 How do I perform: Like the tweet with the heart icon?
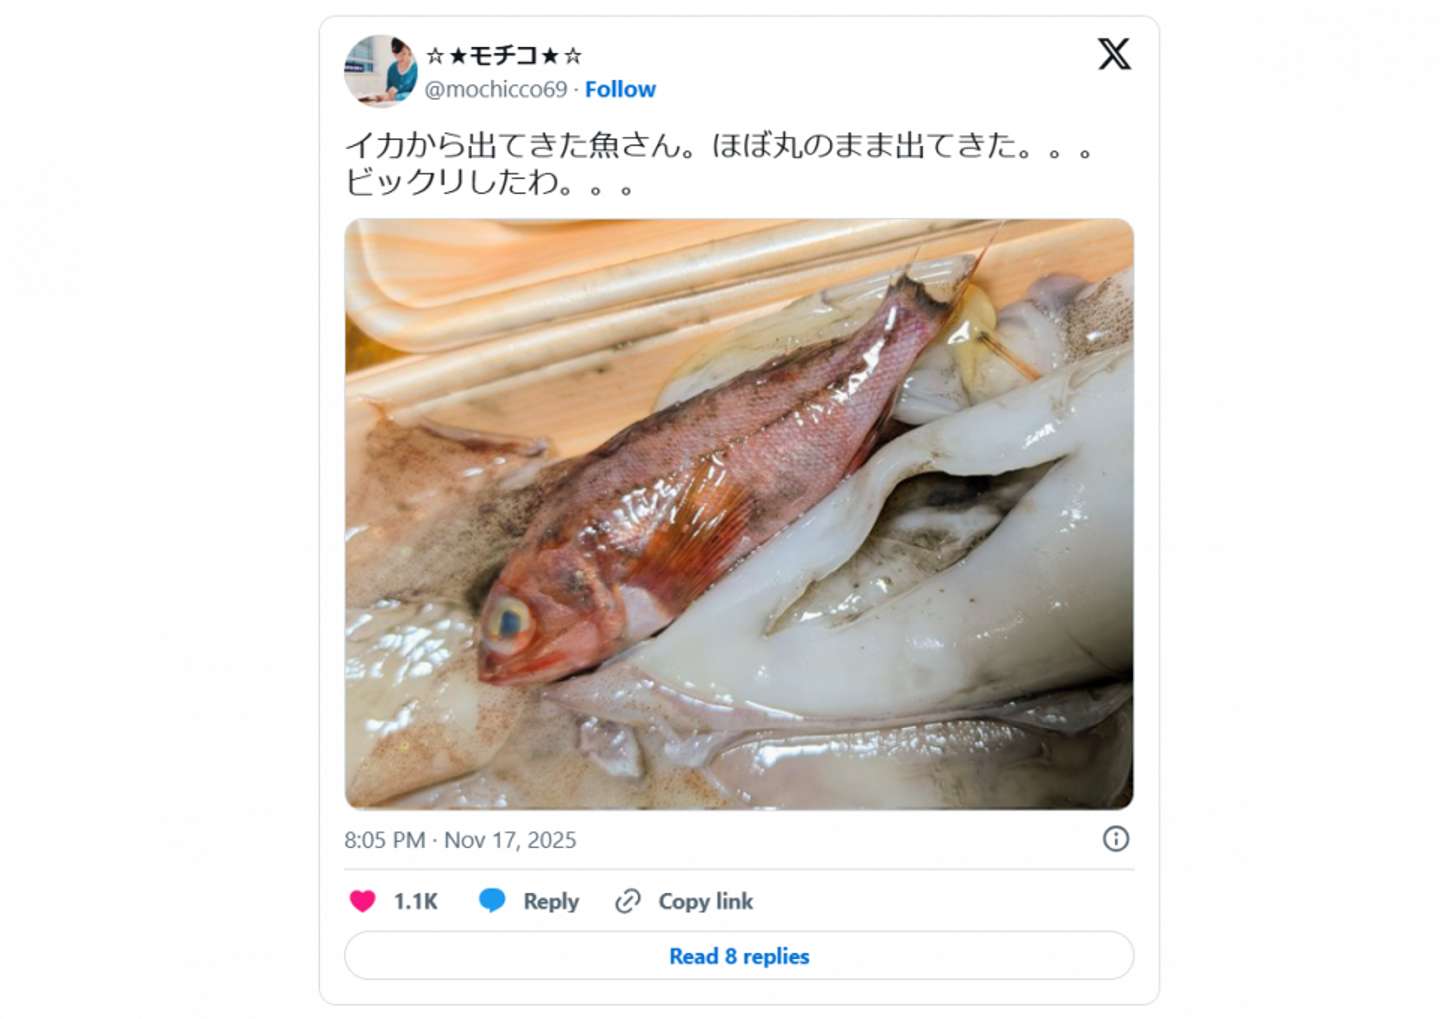(x=362, y=901)
